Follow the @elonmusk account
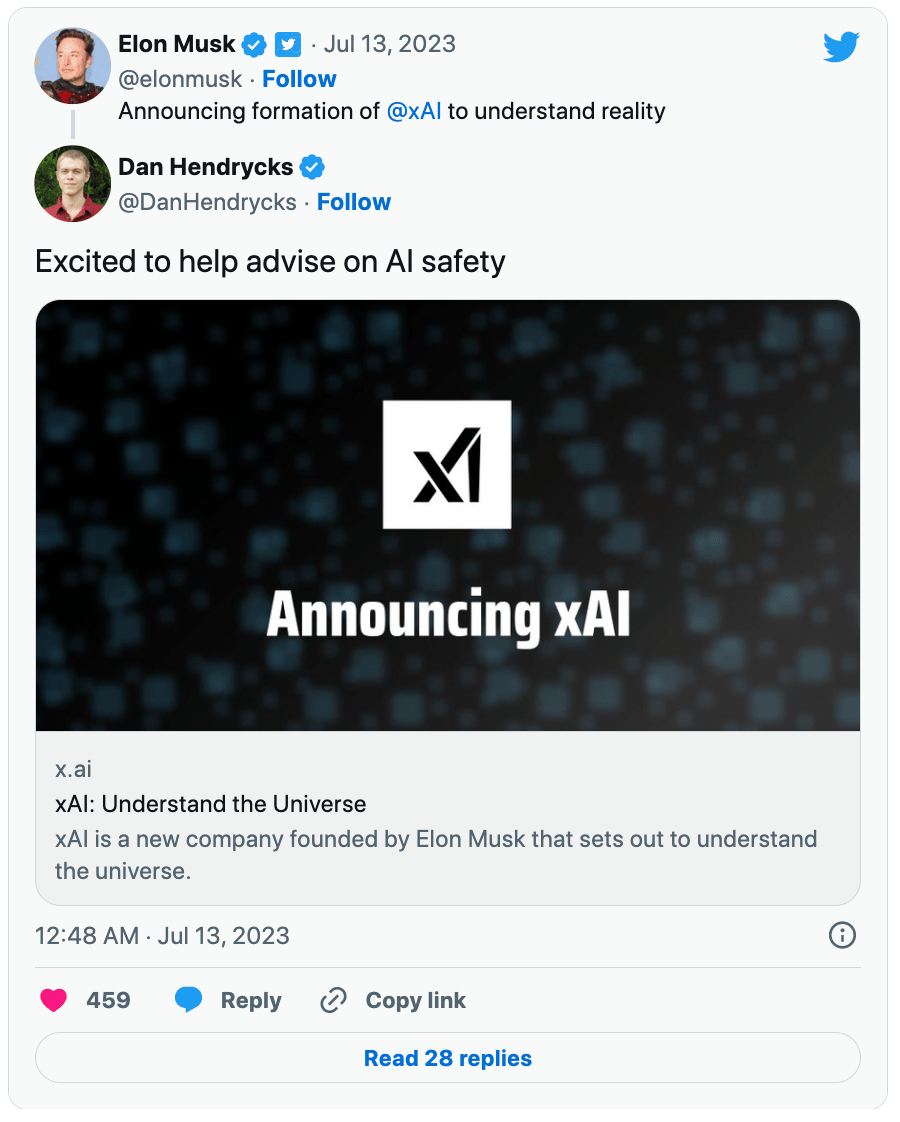This screenshot has width=900, height=1122. pos(299,79)
